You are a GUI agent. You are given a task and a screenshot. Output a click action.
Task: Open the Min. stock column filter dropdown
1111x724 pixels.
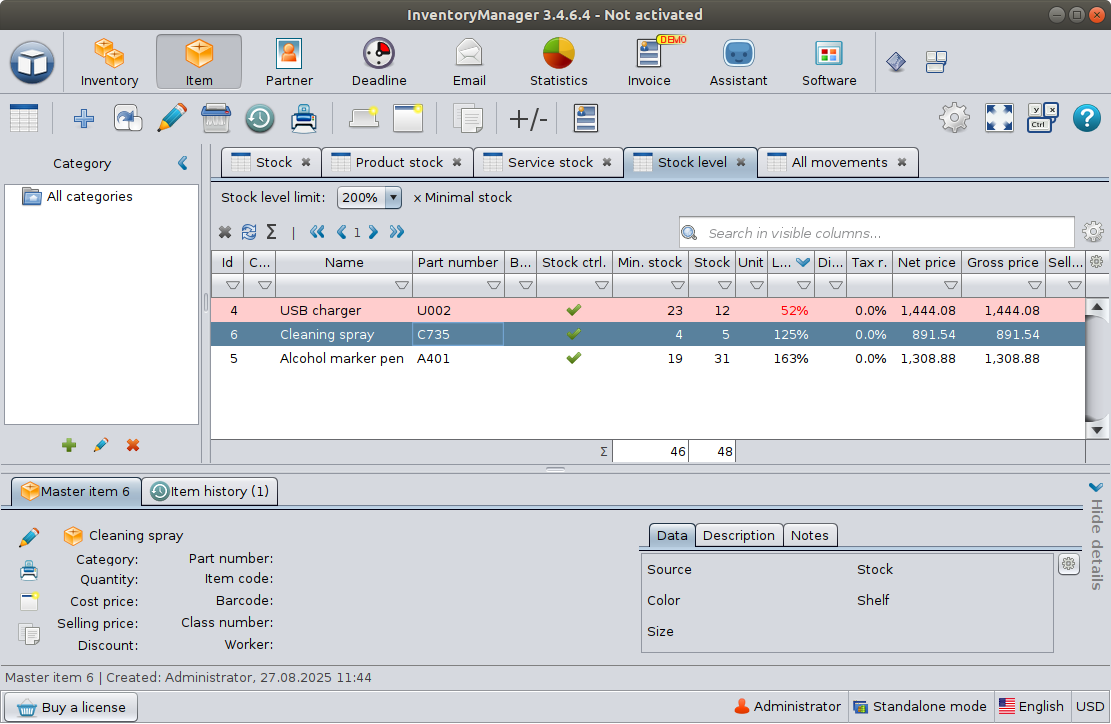pos(677,285)
